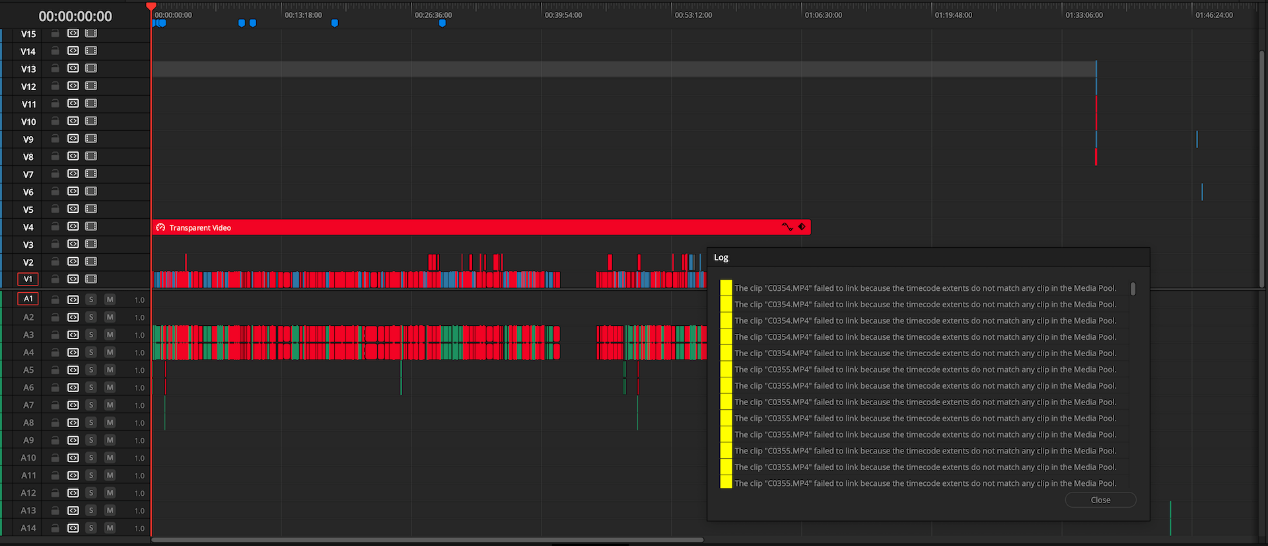
Task: Click the Log dialog vertical scrollbar
Action: pyautogui.click(x=1133, y=288)
